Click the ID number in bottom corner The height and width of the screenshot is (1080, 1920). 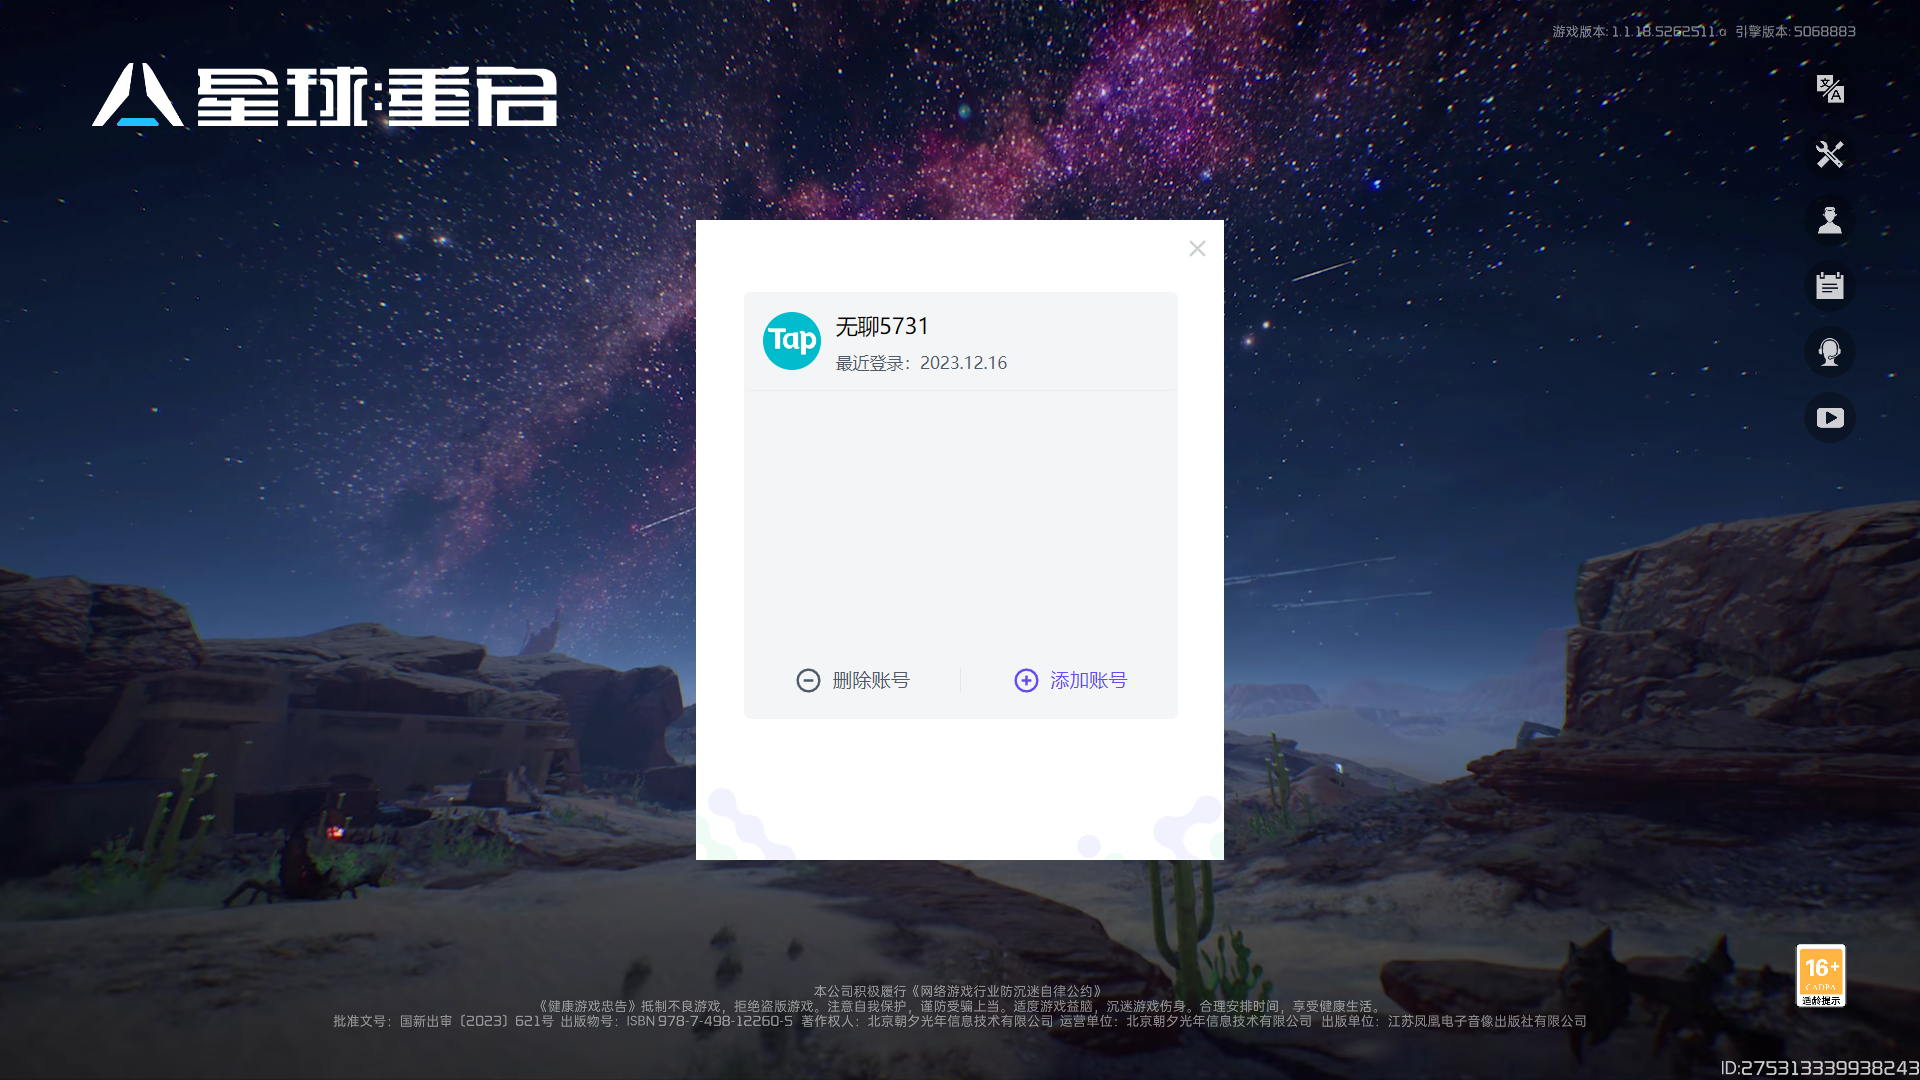(1819, 1068)
